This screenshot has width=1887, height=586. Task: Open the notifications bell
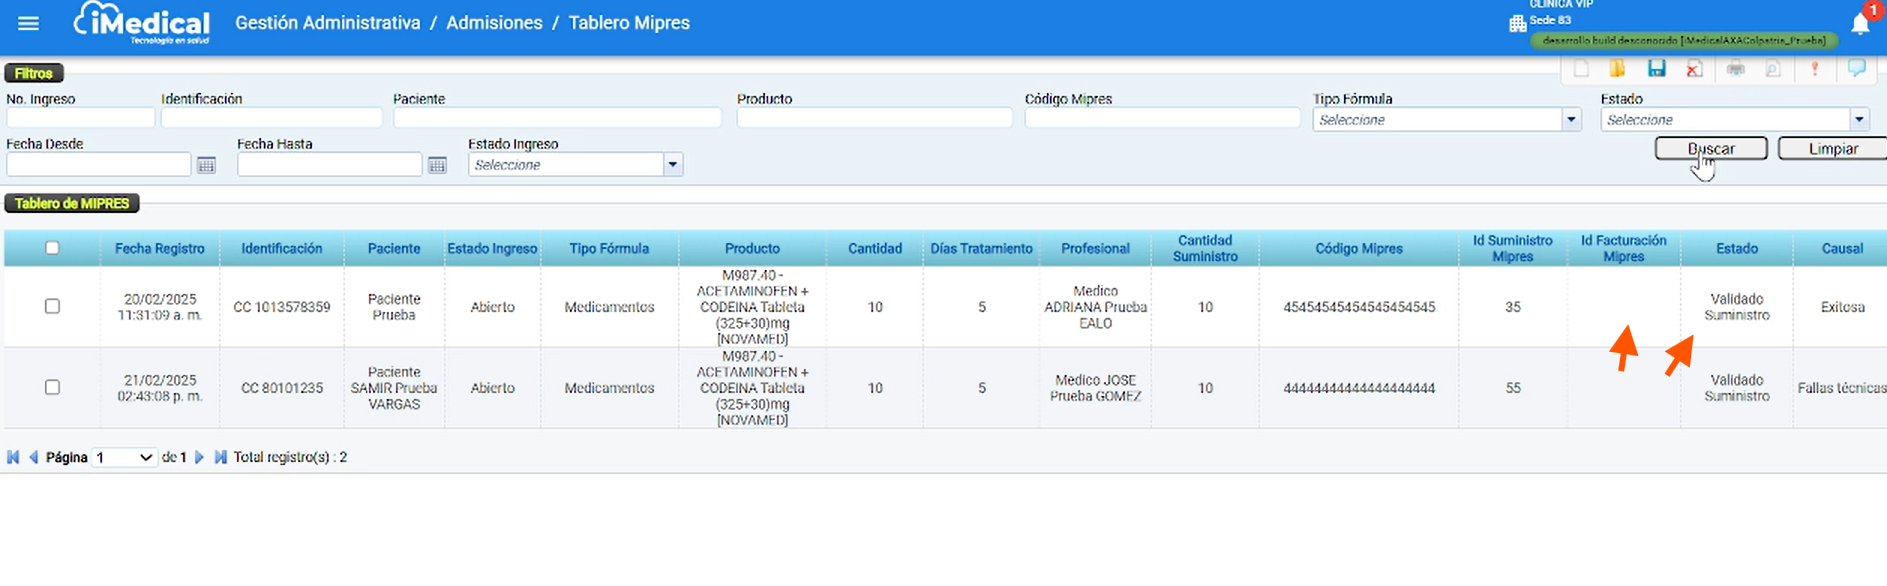click(1860, 24)
